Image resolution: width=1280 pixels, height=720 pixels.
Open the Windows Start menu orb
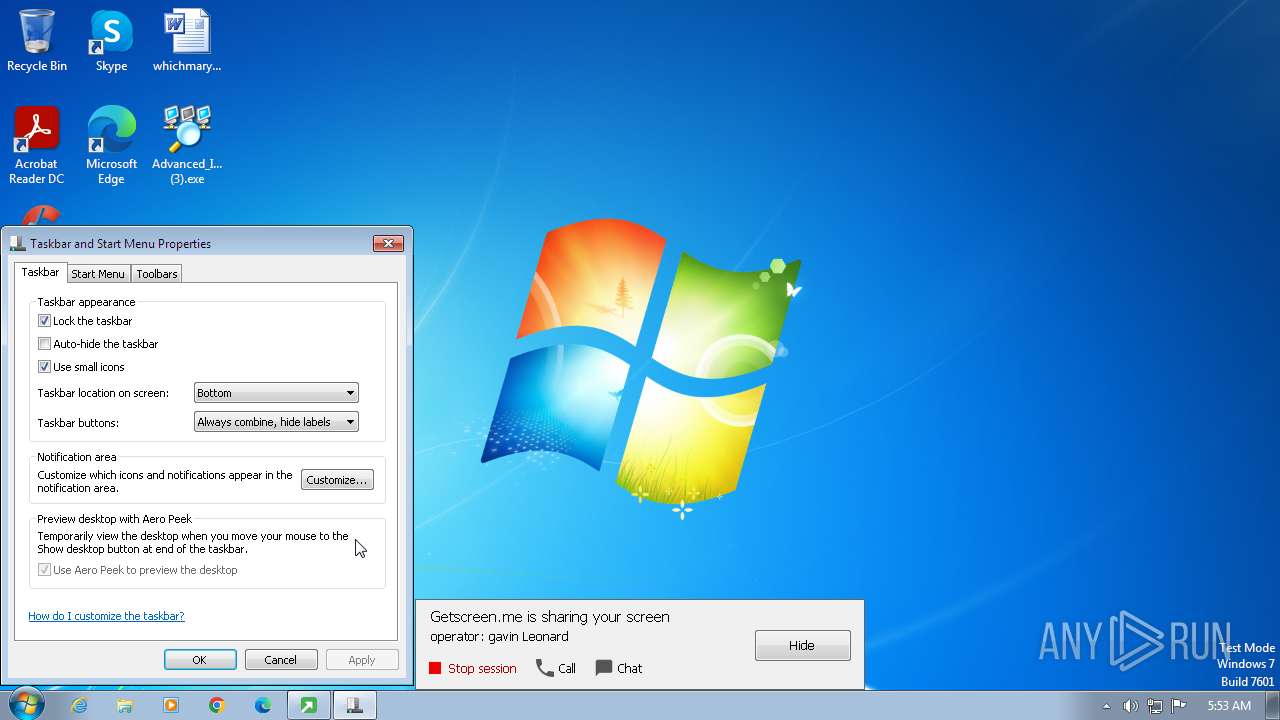click(26, 705)
